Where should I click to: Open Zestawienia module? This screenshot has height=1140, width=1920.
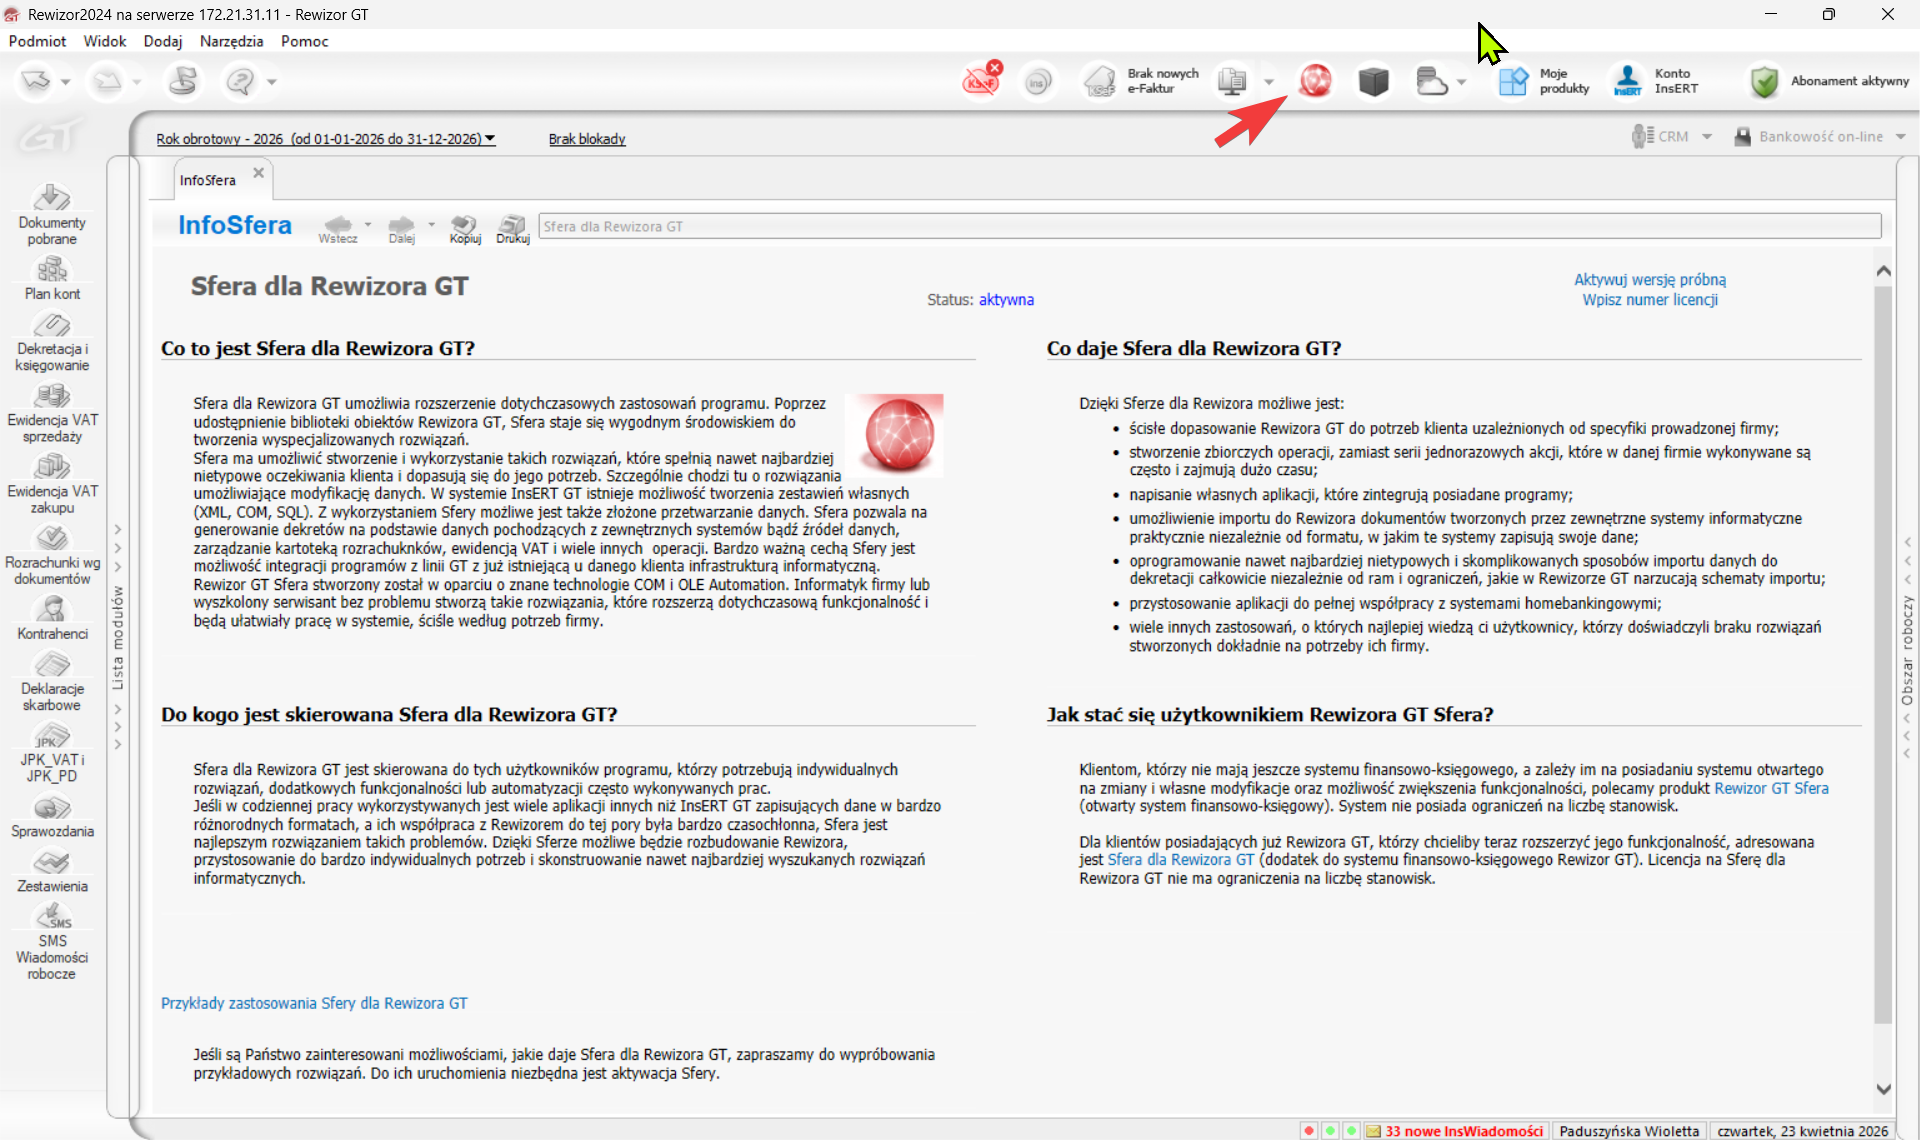click(52, 871)
